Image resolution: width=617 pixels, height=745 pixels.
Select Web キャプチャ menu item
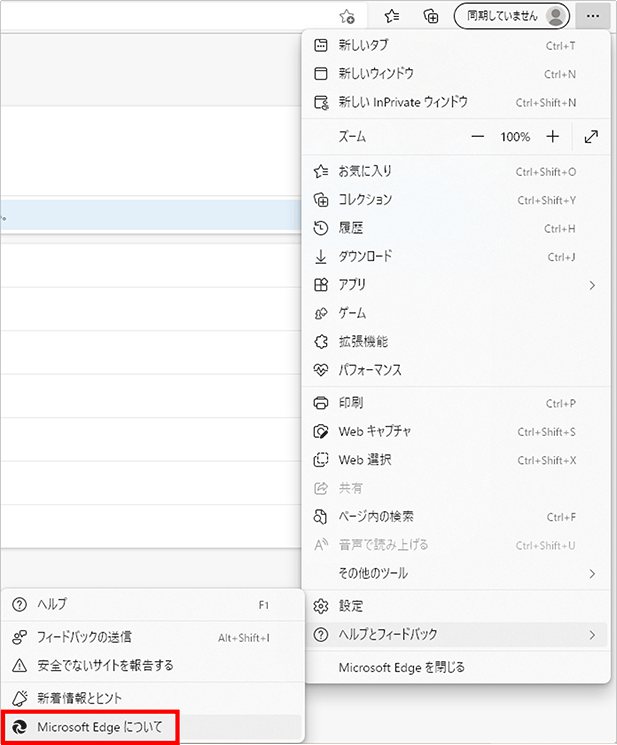point(456,431)
